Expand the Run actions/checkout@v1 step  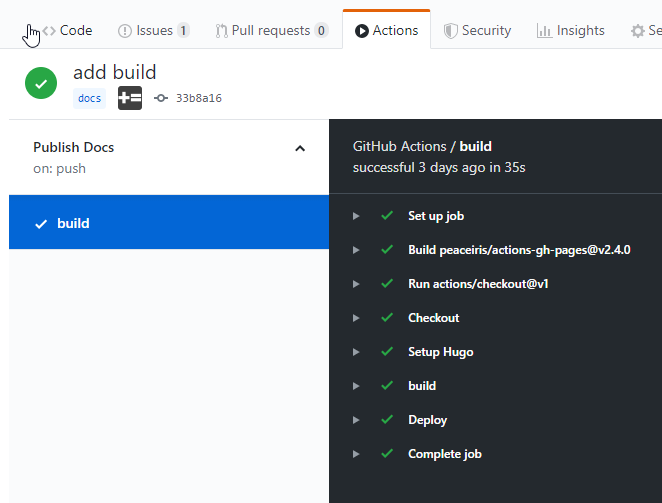pyautogui.click(x=356, y=284)
